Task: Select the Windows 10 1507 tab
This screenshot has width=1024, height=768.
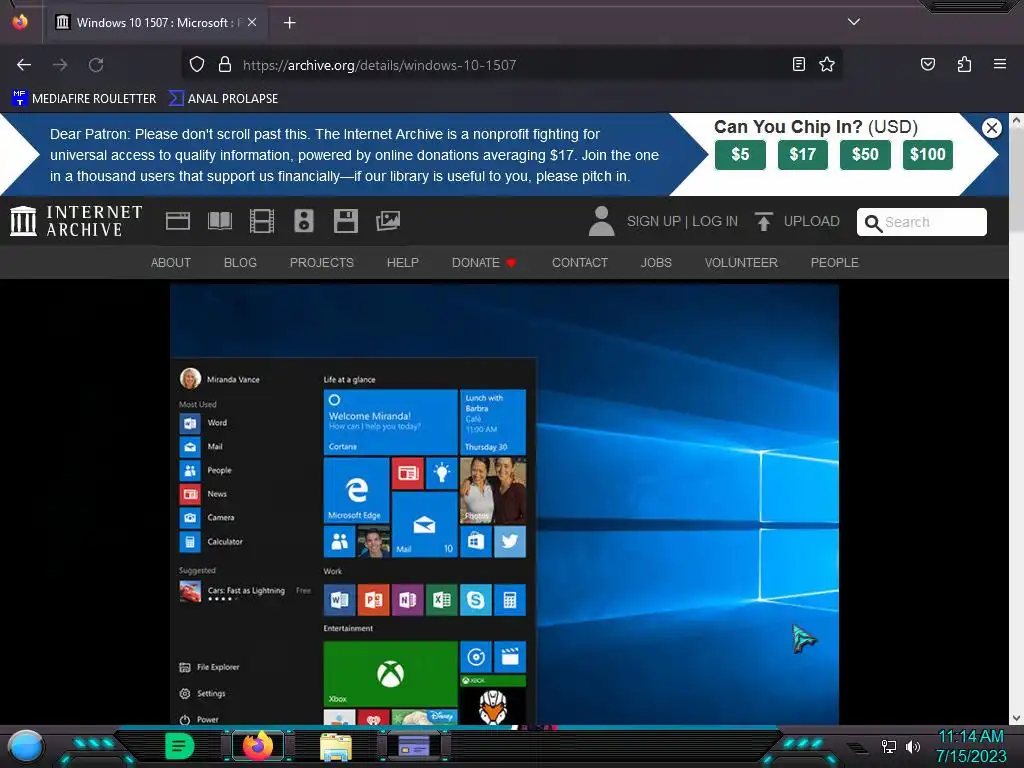Action: click(x=155, y=23)
